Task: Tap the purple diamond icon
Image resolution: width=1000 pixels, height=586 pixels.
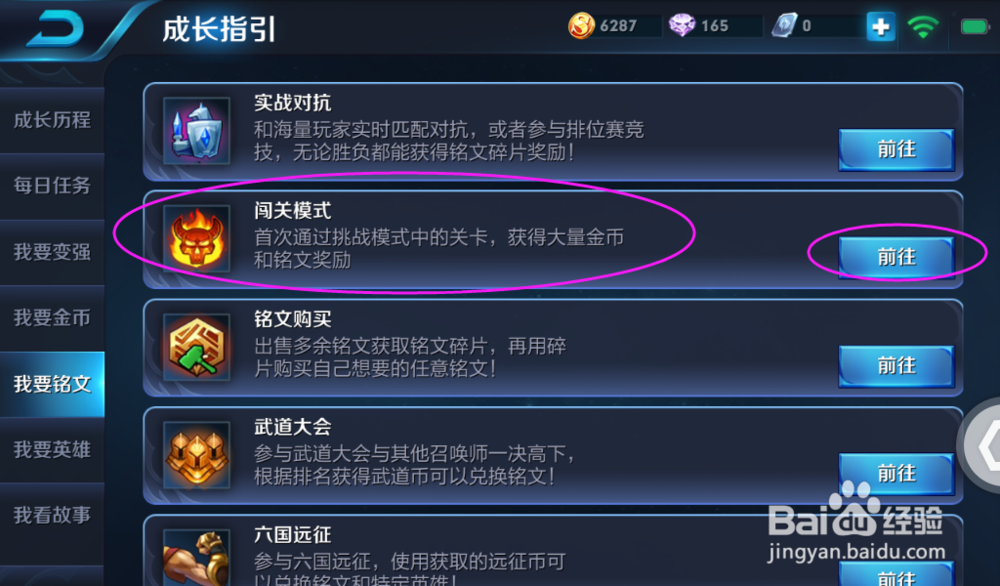Action: point(682,26)
